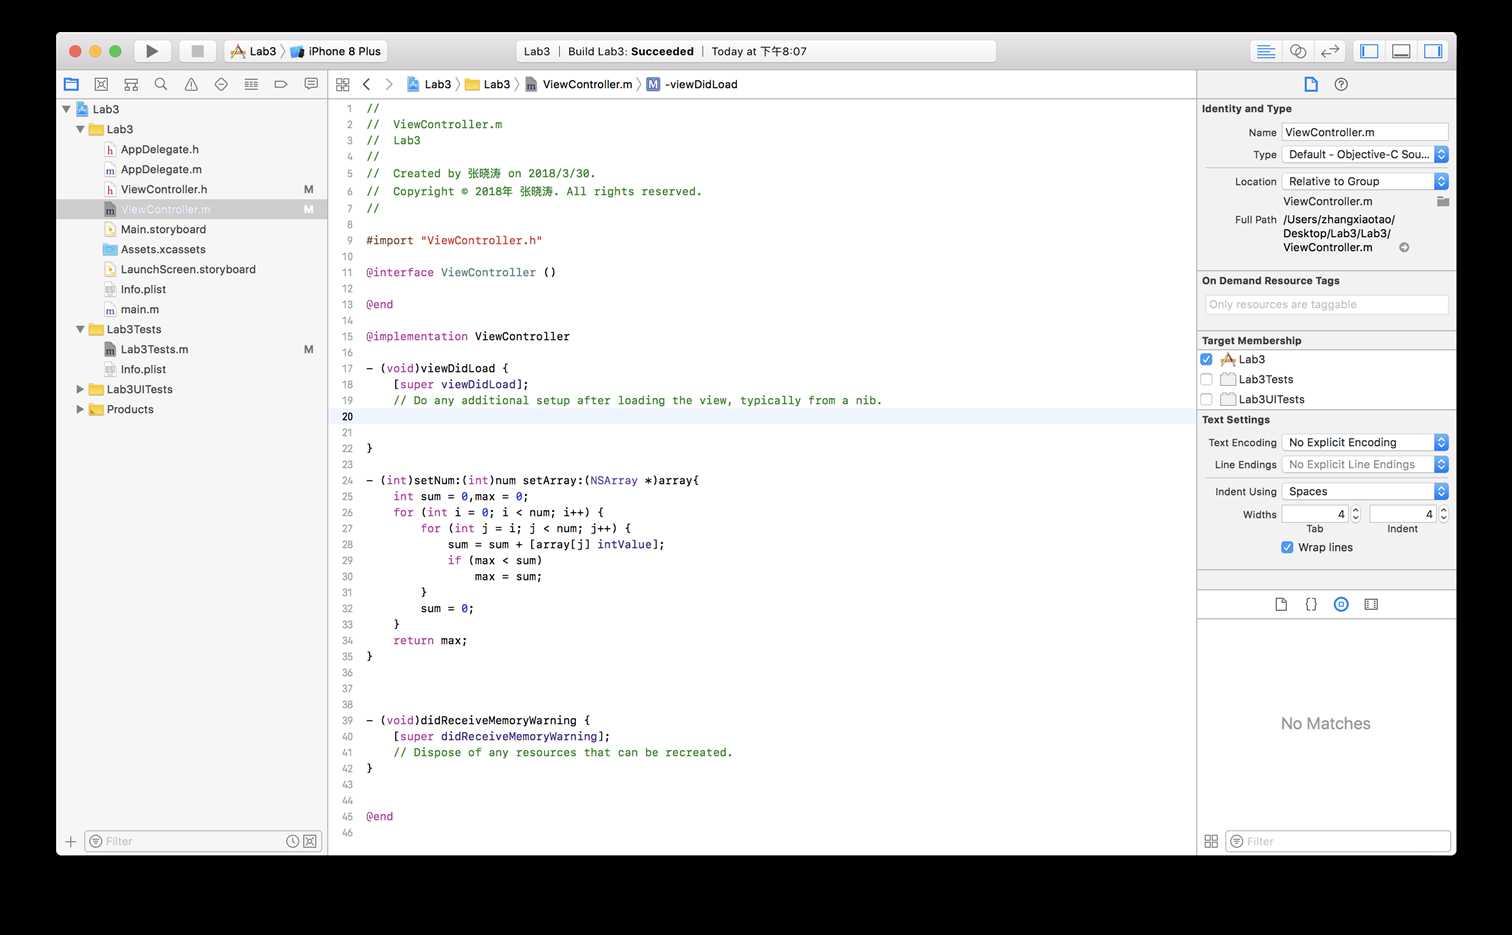
Task: Show File Template library
Action: (x=1281, y=604)
